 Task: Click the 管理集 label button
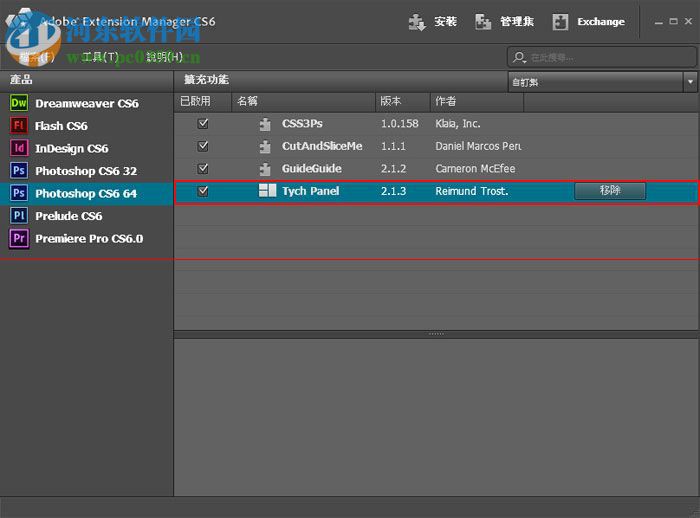(x=517, y=21)
